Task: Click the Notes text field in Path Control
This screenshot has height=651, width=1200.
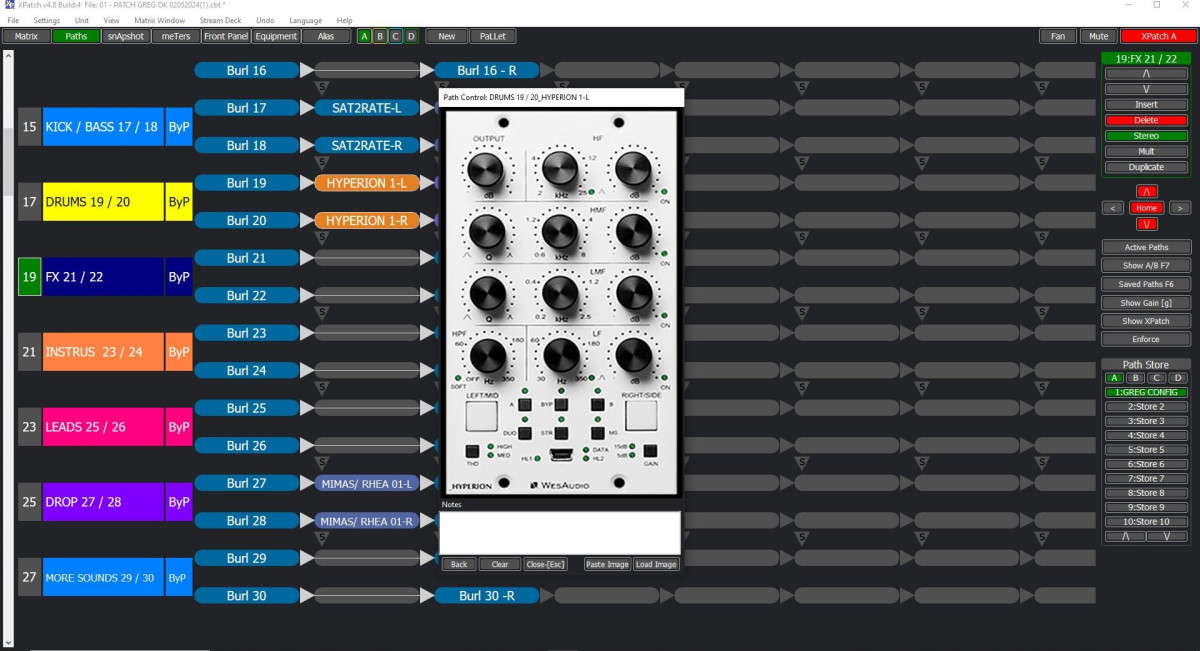Action: pyautogui.click(x=560, y=532)
